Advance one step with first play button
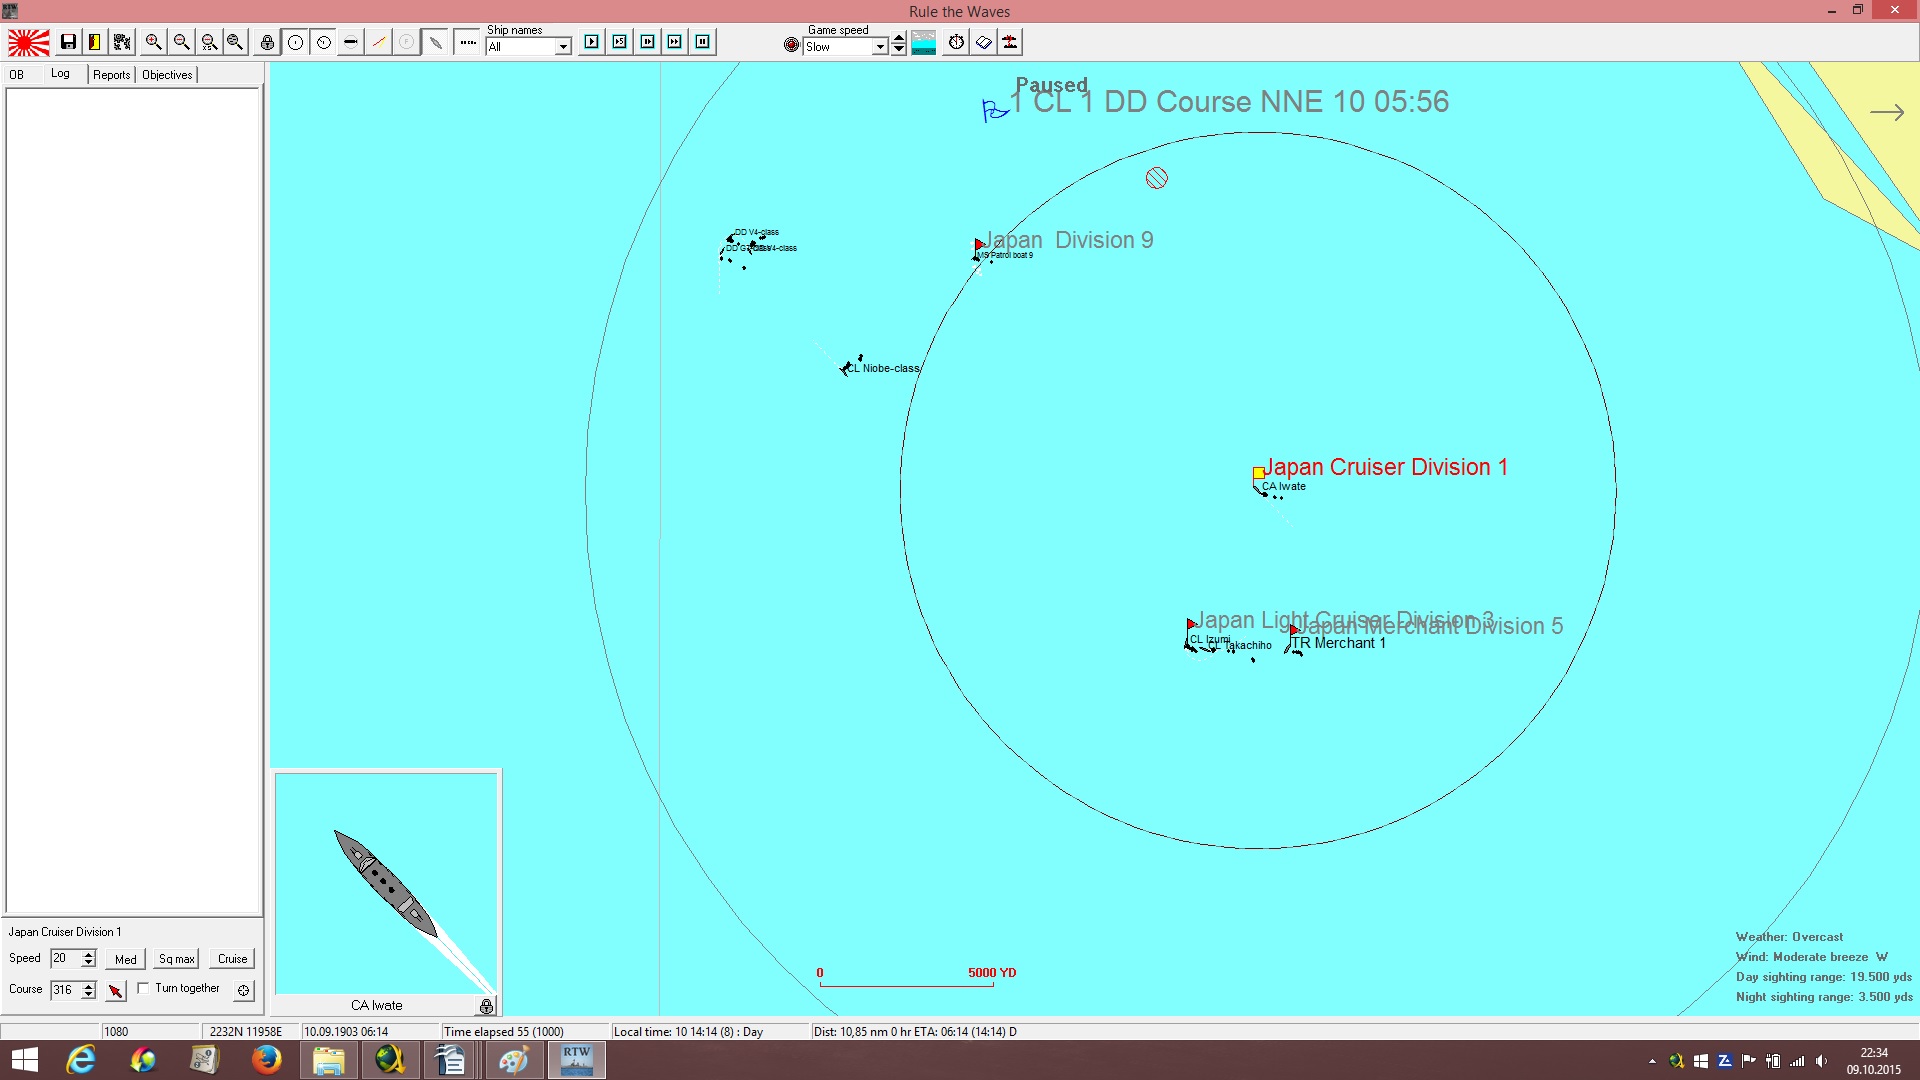The image size is (1920, 1080). [592, 42]
